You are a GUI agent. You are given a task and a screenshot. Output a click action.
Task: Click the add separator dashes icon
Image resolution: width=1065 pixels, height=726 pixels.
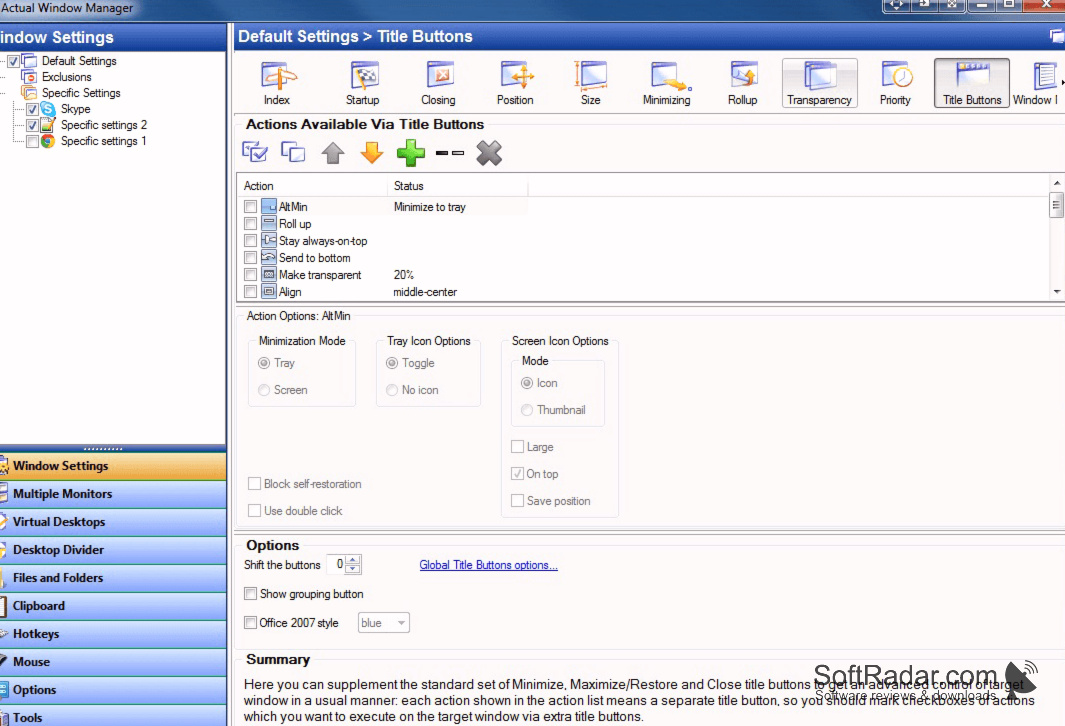click(x=450, y=153)
